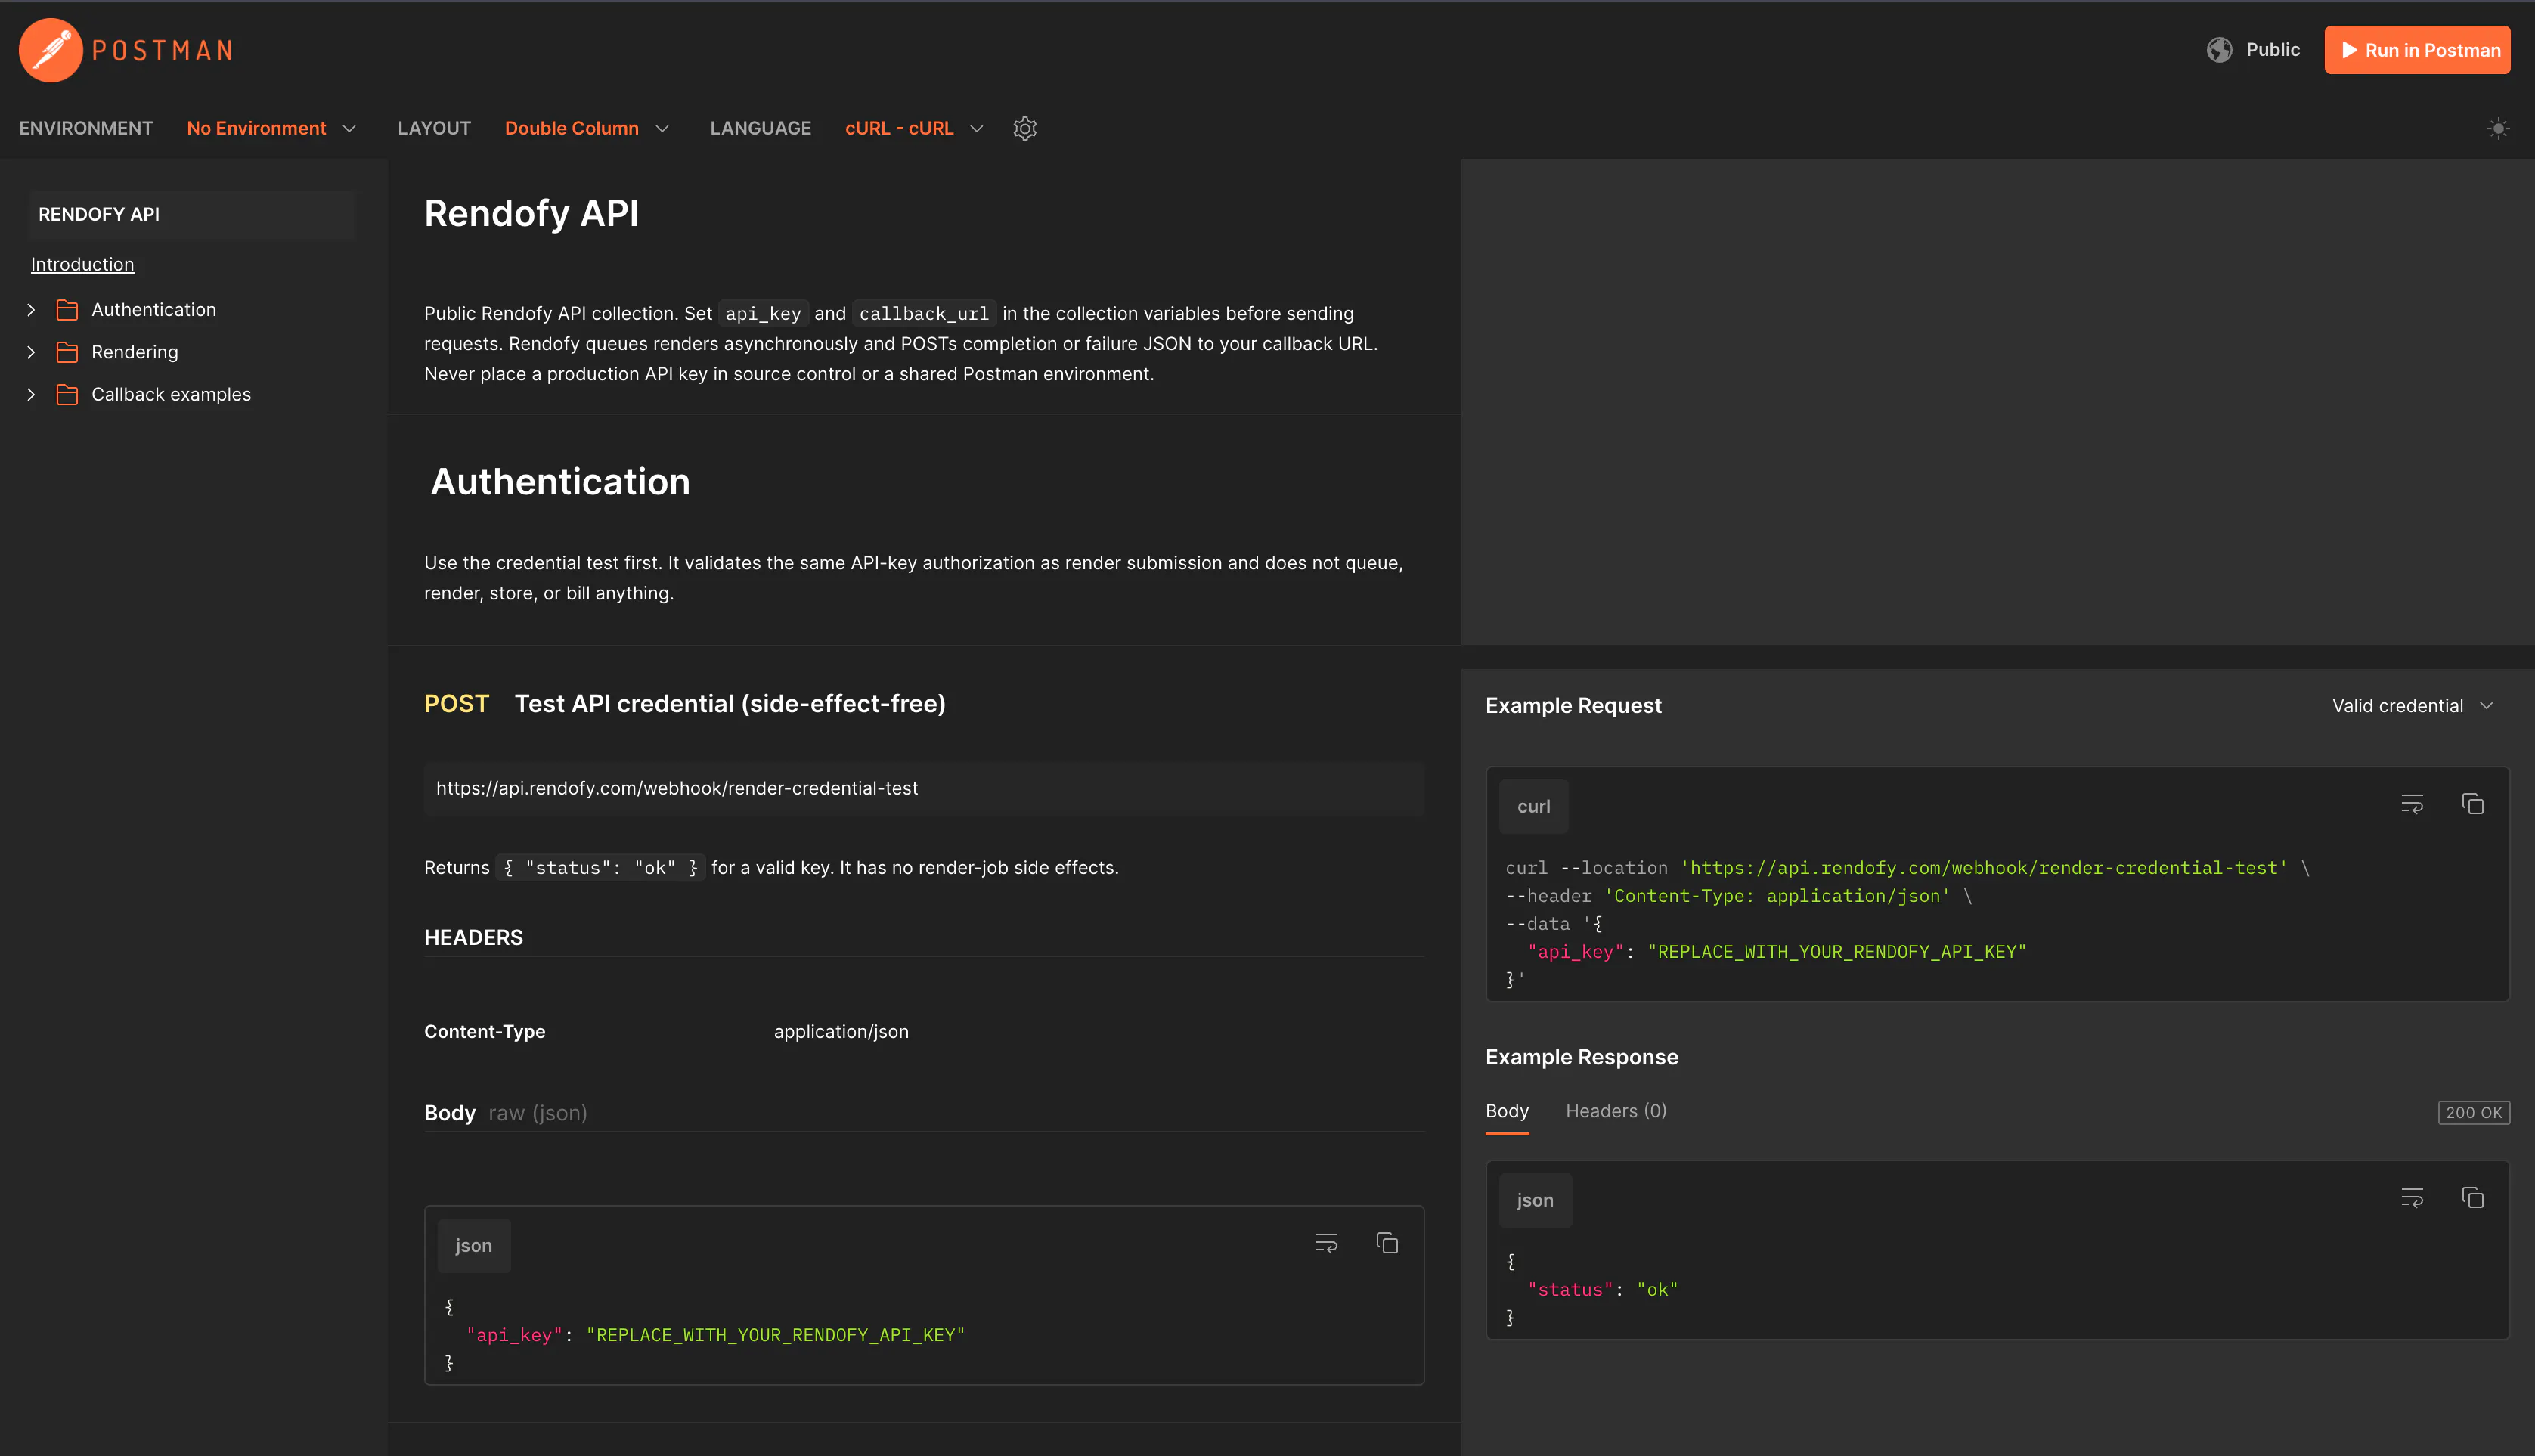Click the Example Request heading

coord(1573,706)
